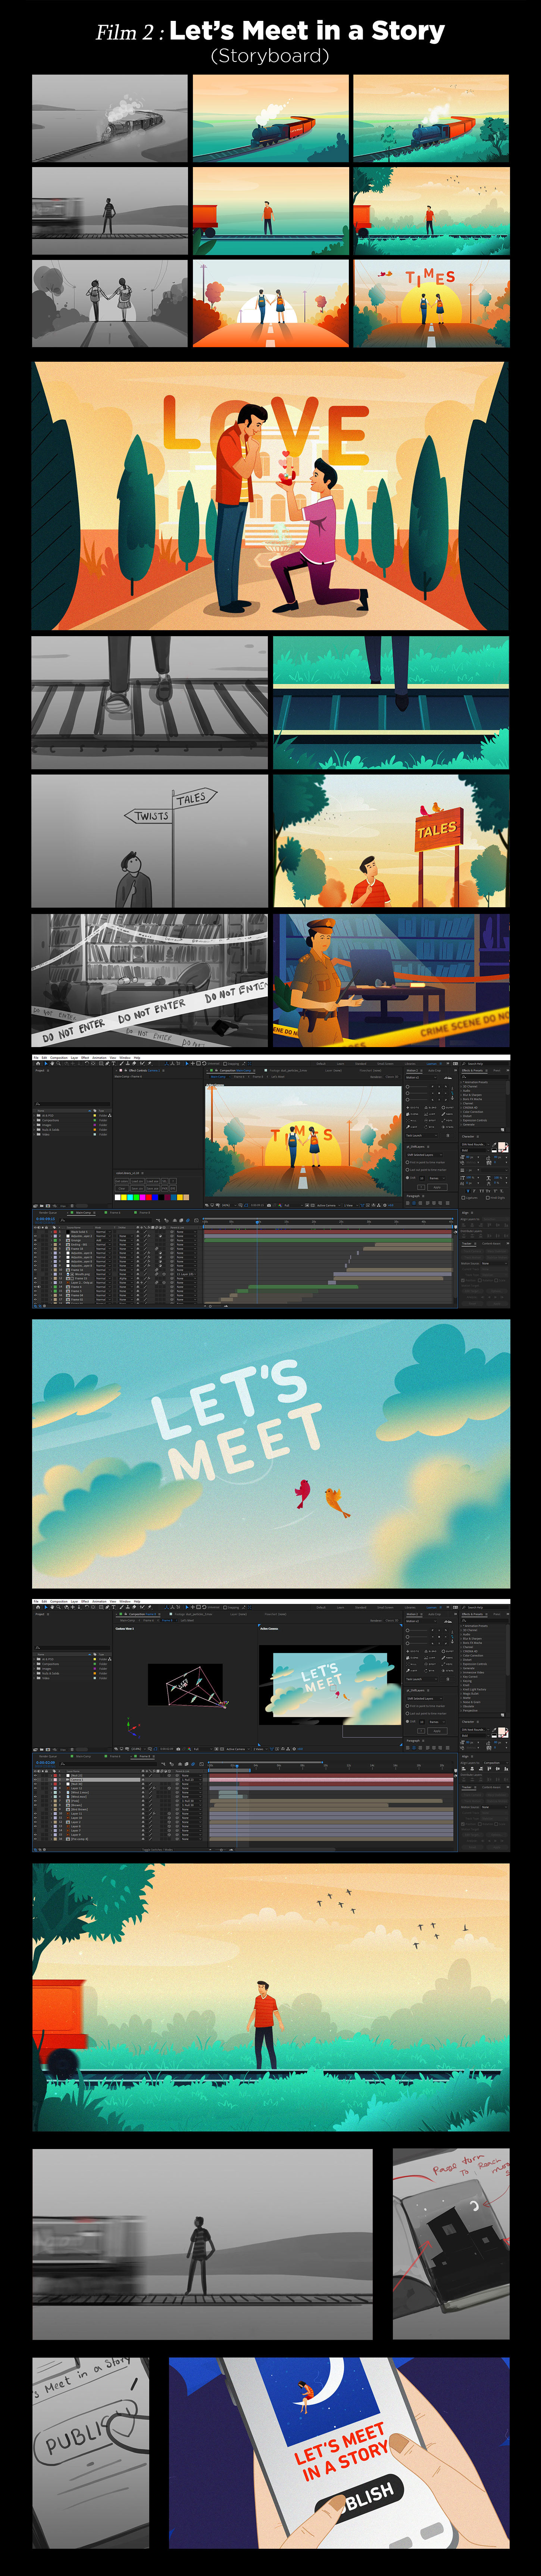Click the timecode field in second After Effects timeline
This screenshot has width=541, height=2576.
46,1763
